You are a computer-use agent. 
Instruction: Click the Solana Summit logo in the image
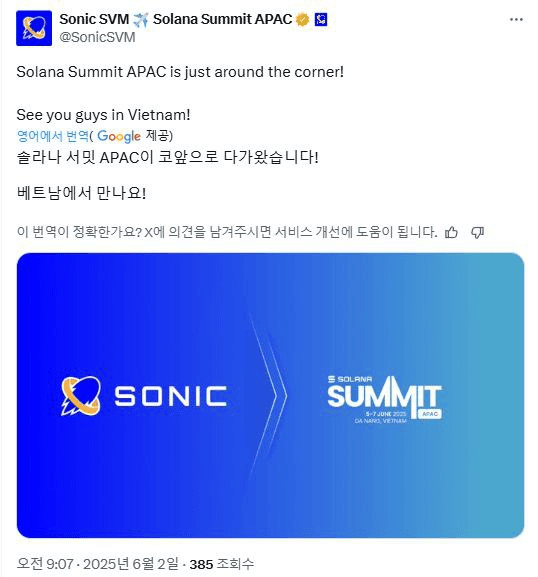click(384, 399)
